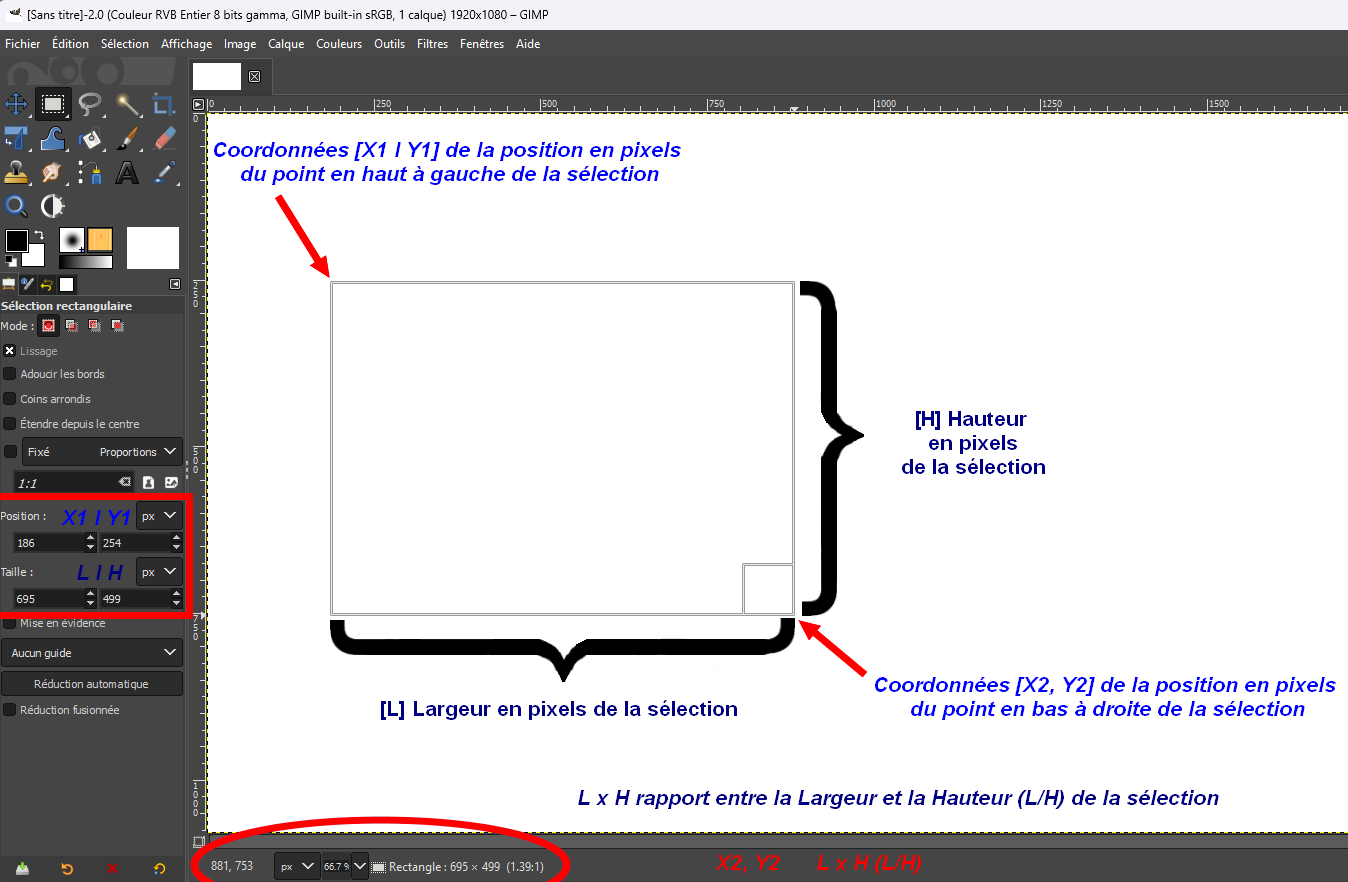Open the dock tab configuration menu
This screenshot has width=1348, height=882.
[x=175, y=284]
